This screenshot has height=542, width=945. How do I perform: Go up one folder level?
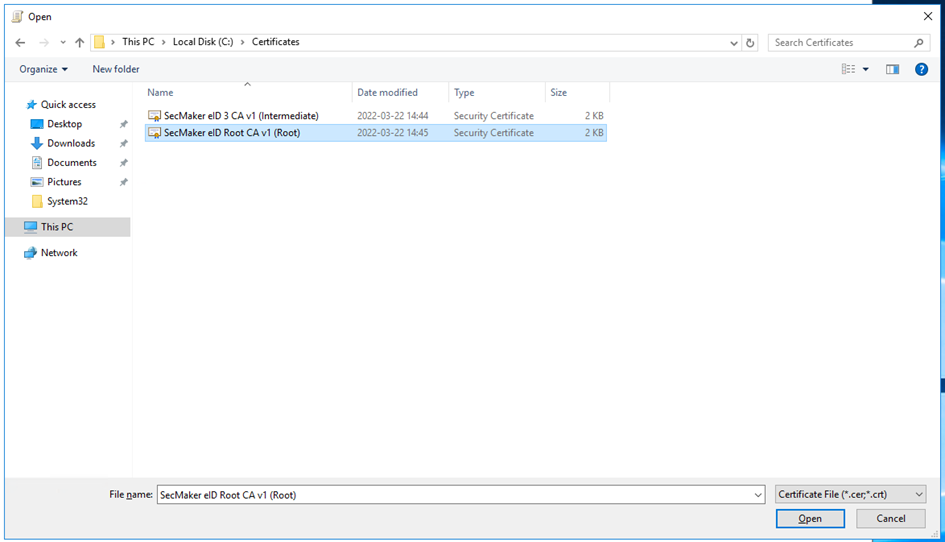tap(80, 42)
